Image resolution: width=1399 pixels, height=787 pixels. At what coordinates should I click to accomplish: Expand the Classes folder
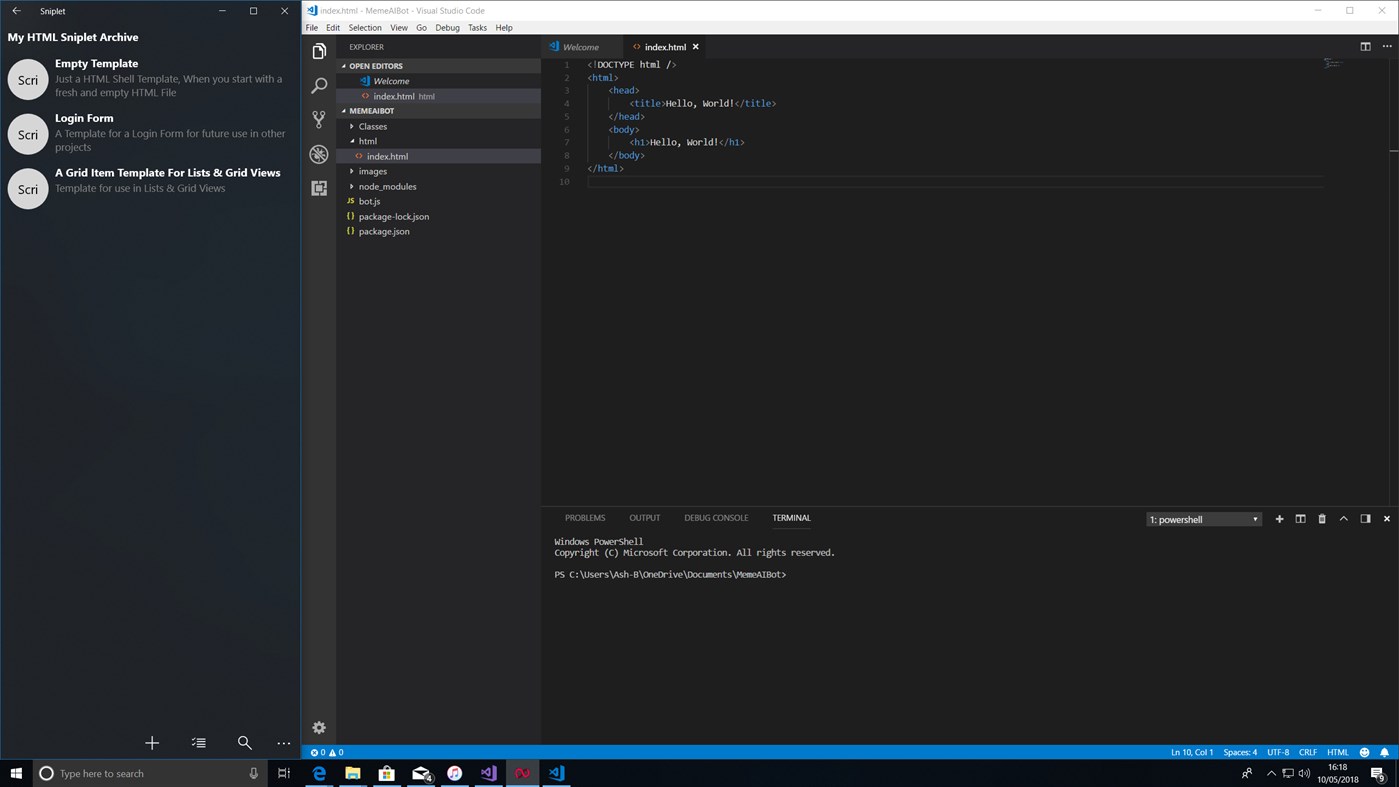[439, 126]
